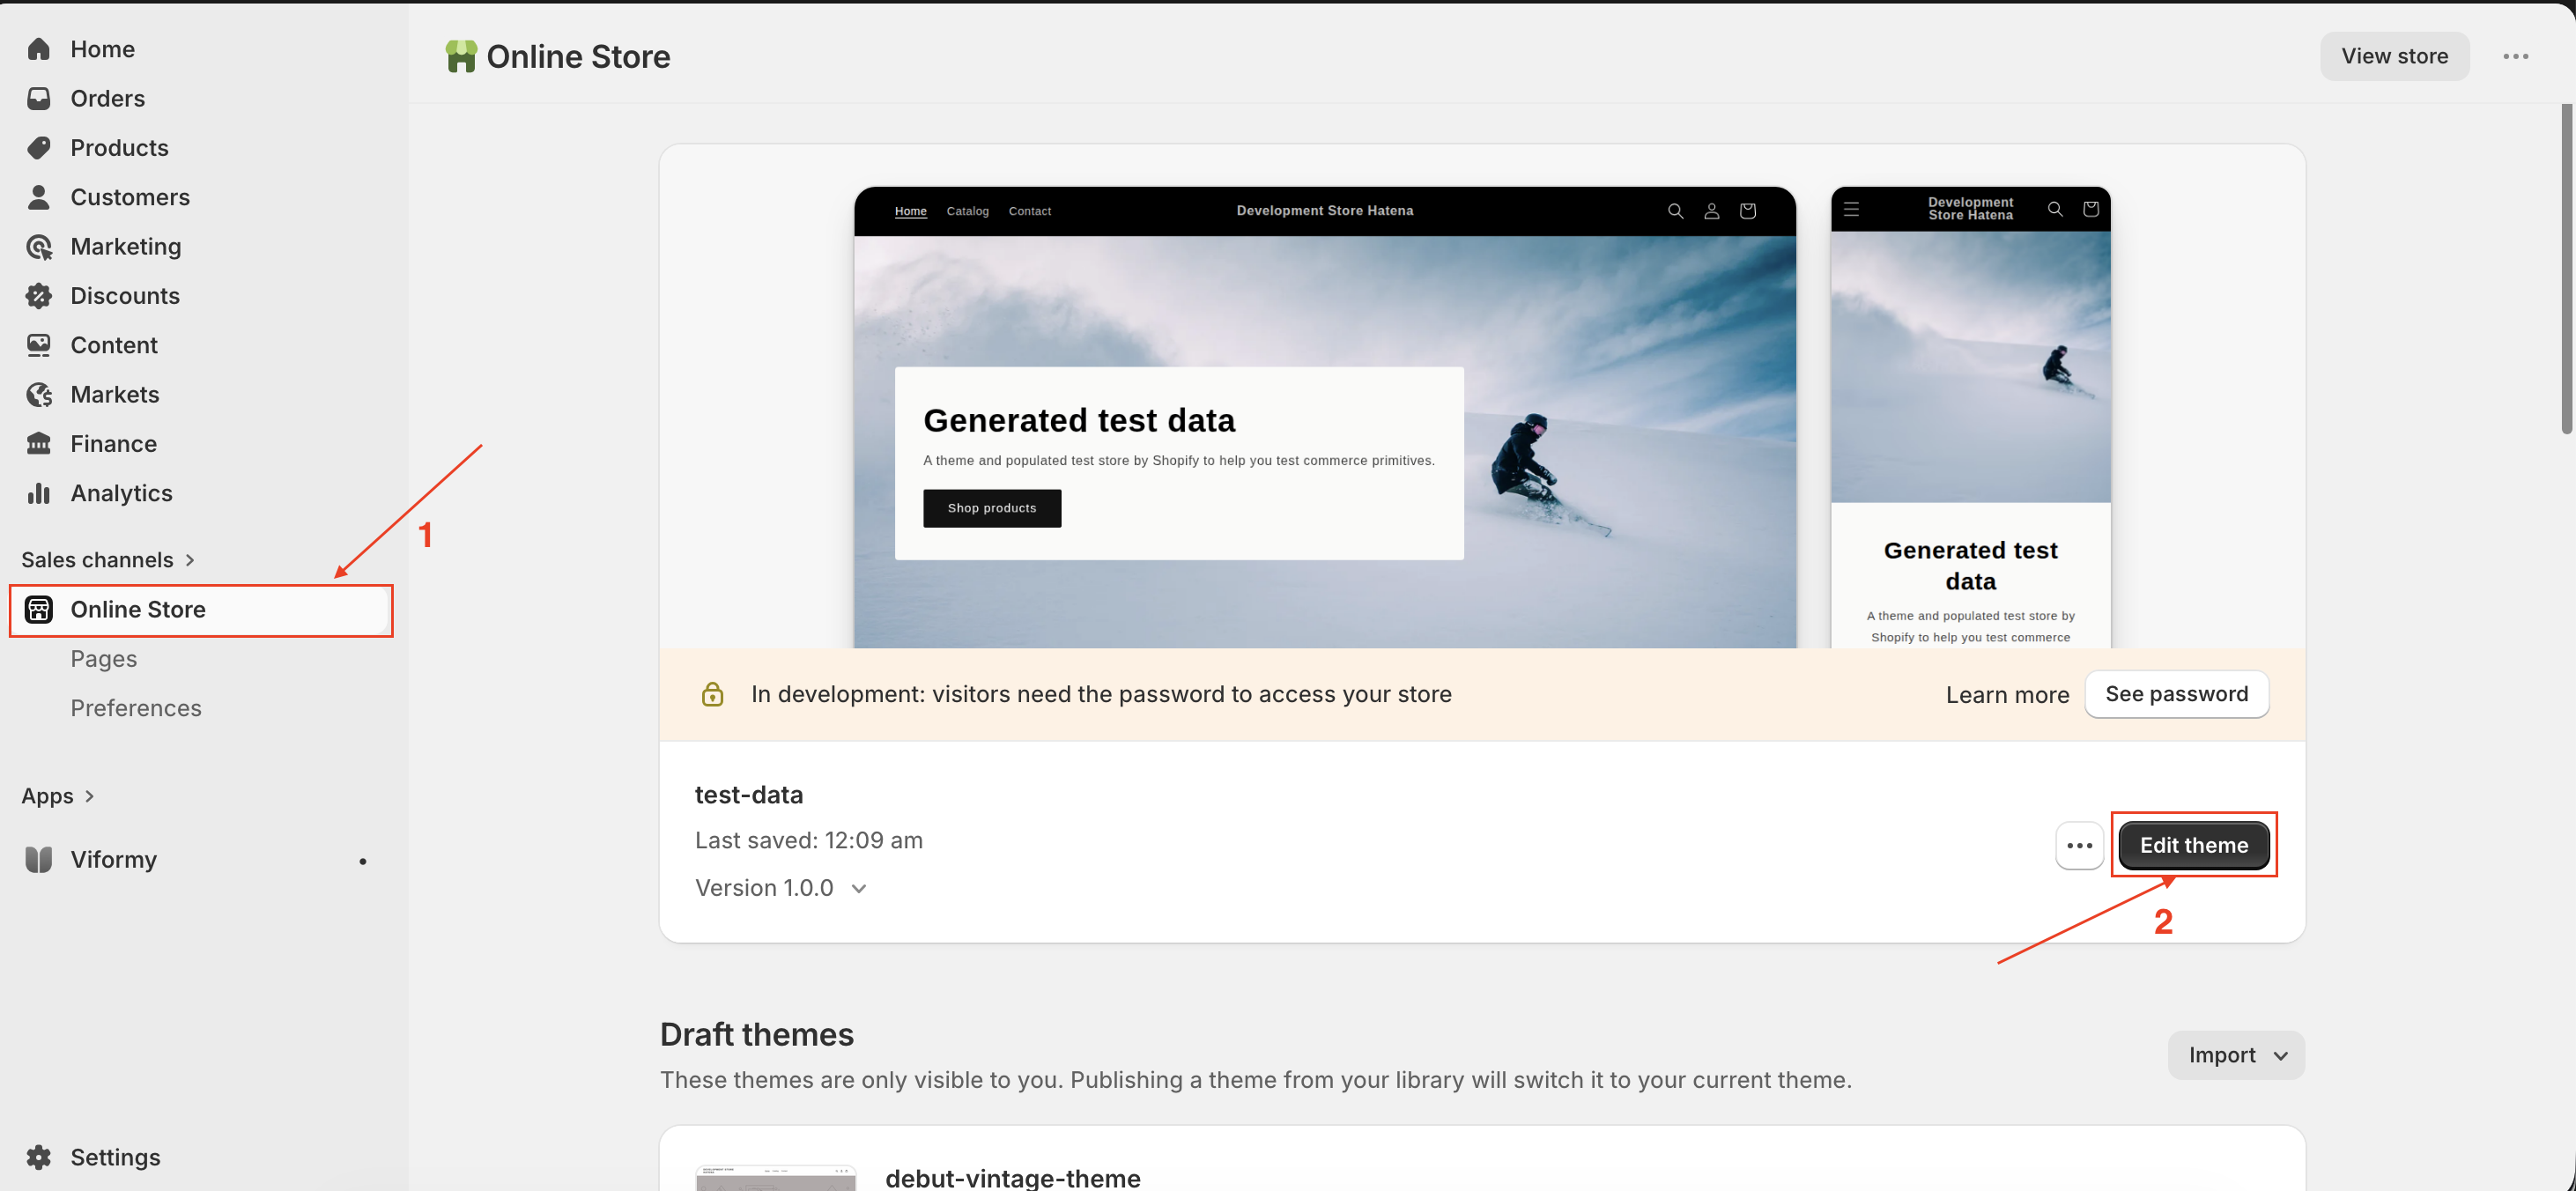The height and width of the screenshot is (1191, 2576).
Task: Click the green Online Store header icon
Action: click(x=461, y=56)
